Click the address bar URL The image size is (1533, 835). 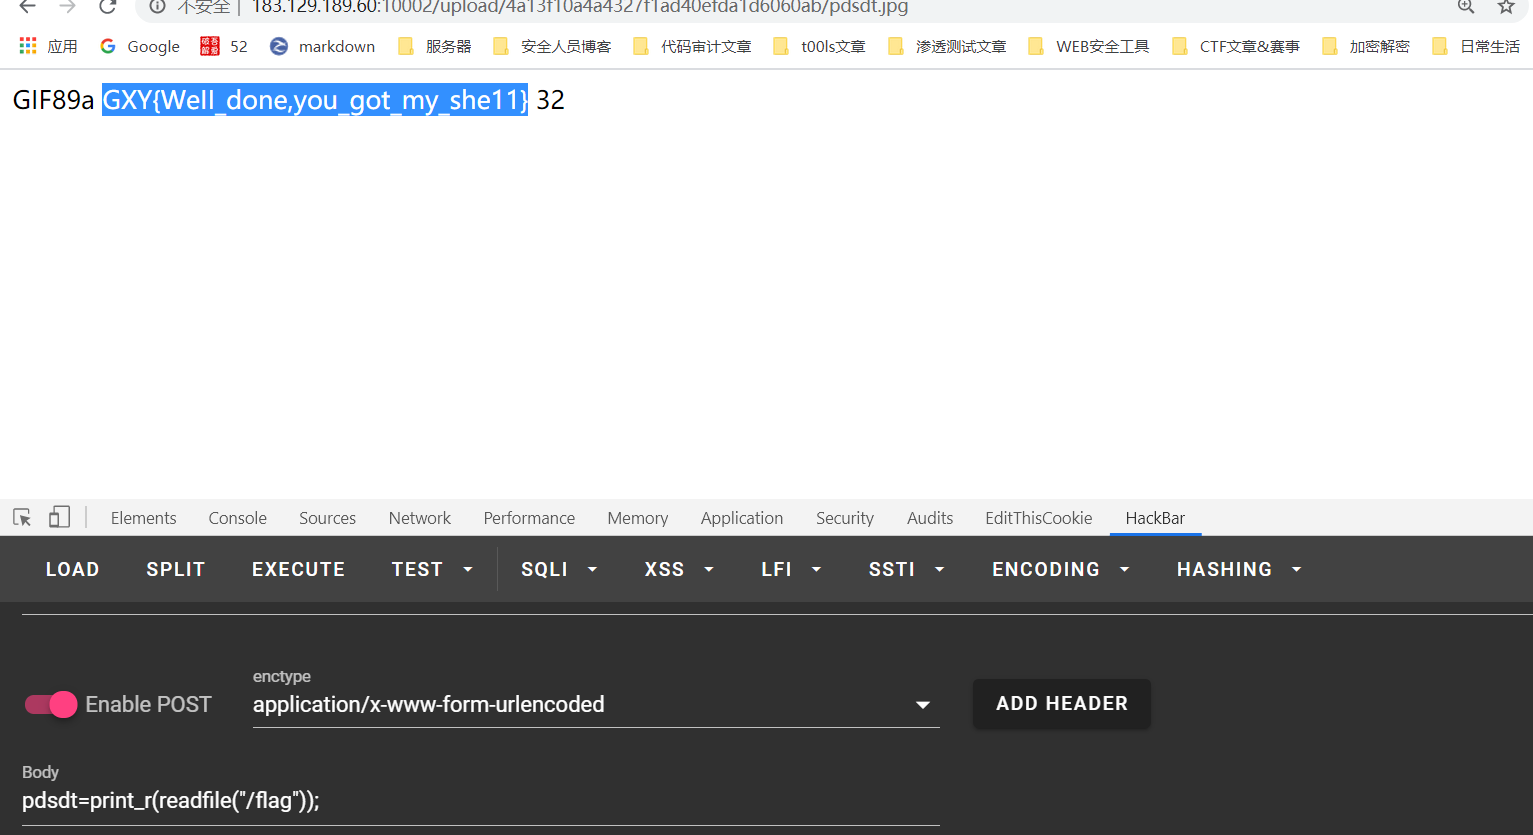click(x=580, y=7)
